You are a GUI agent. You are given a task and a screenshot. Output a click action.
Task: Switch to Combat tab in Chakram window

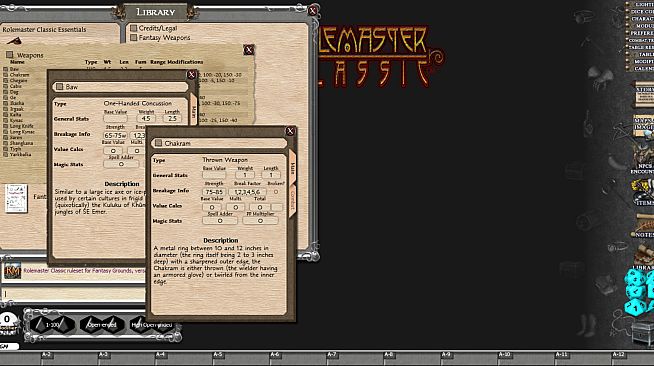pos(292,201)
